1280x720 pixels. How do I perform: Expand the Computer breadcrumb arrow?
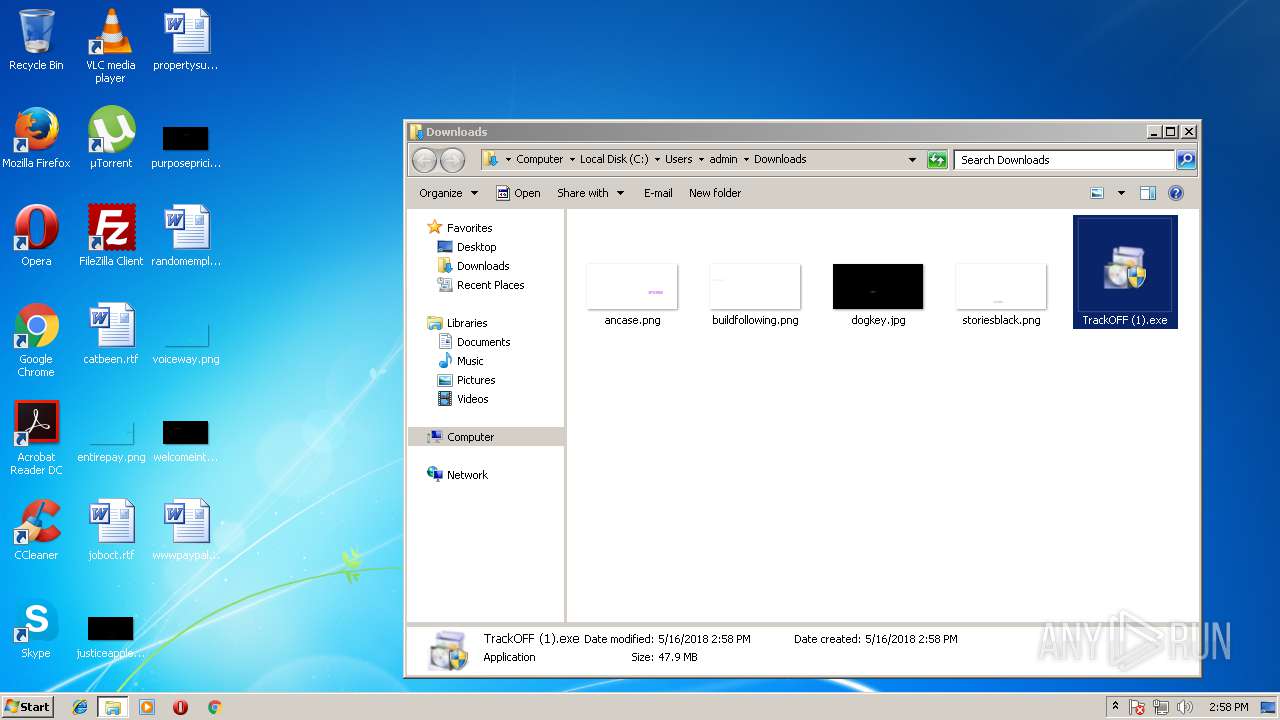click(572, 160)
